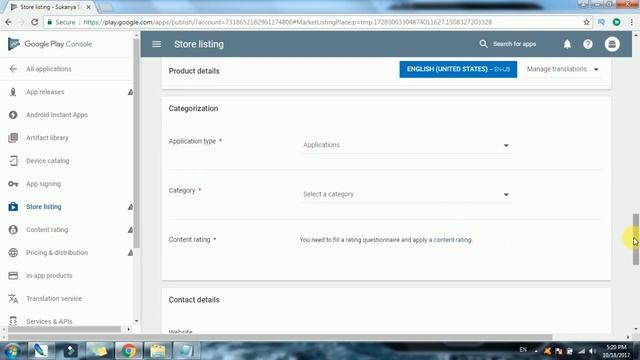Click the App signing key icon
The image size is (640, 360).
click(x=13, y=184)
